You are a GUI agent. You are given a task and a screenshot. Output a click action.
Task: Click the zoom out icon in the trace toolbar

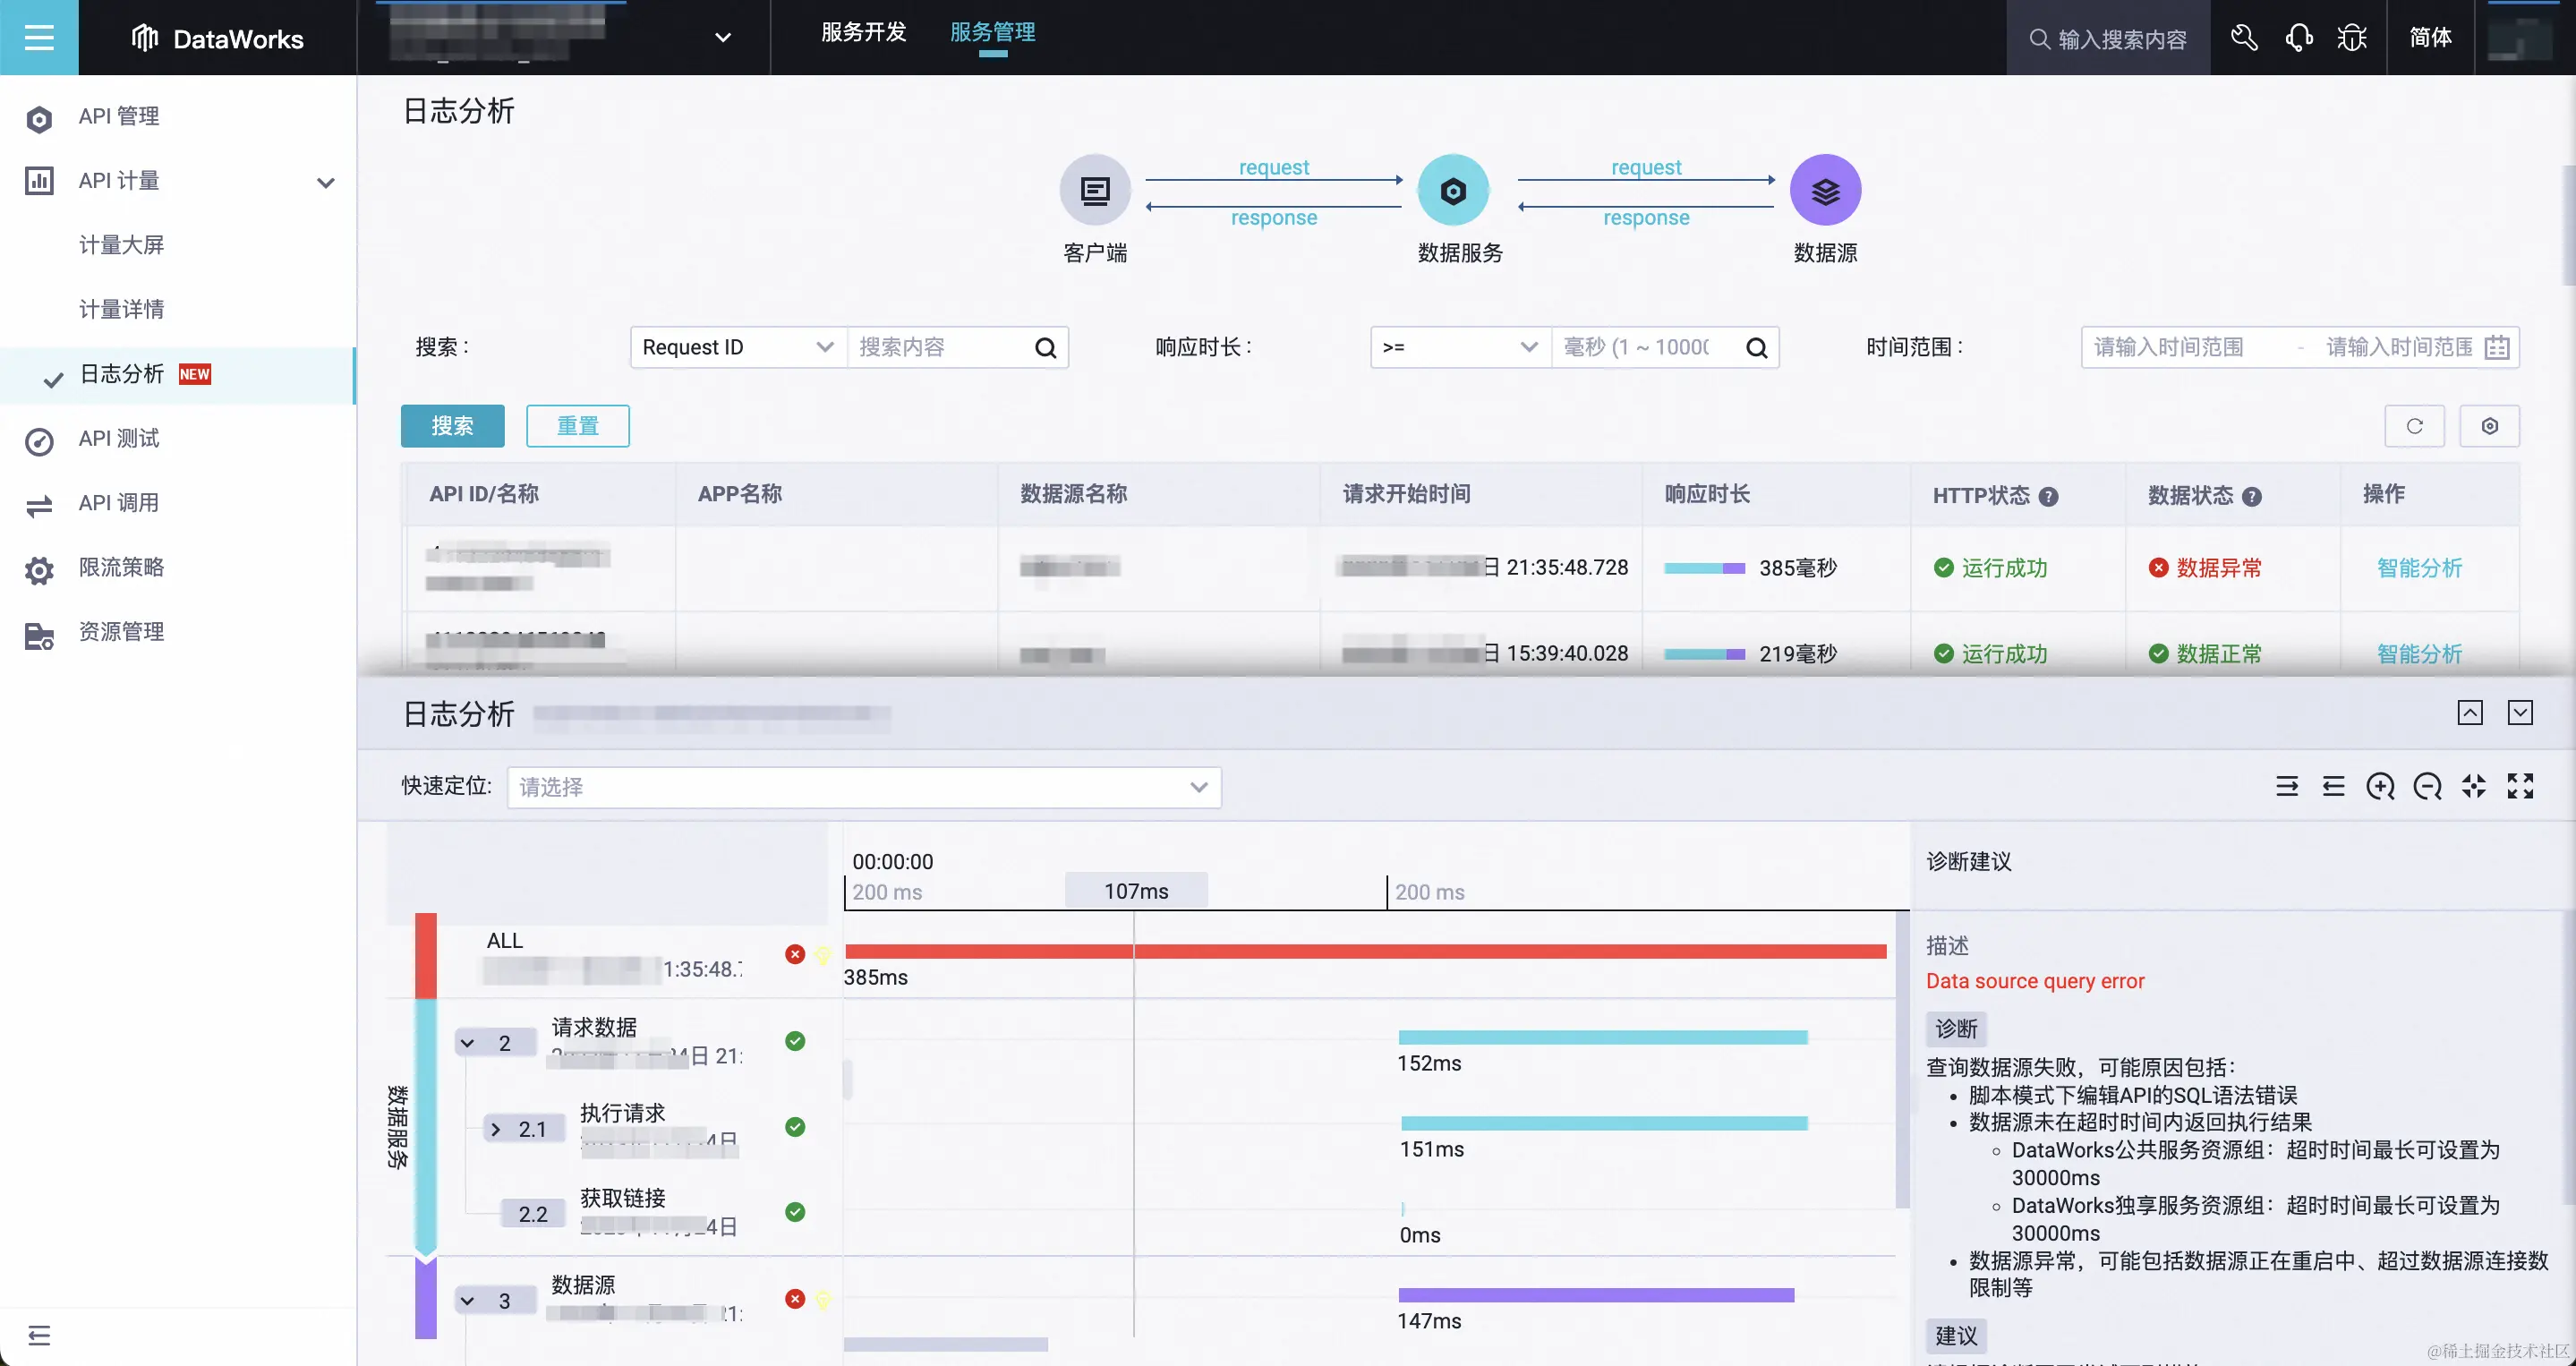[x=2427, y=787]
